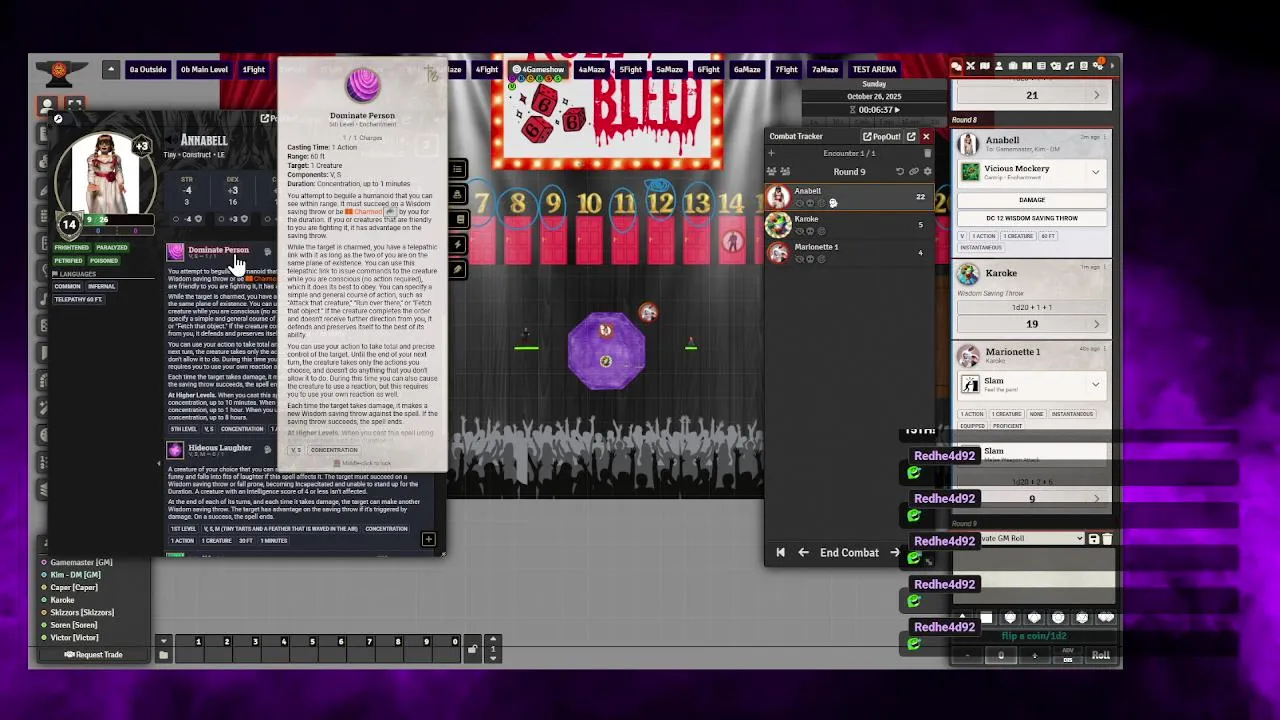Open the Combat Tracker settings gear
The height and width of the screenshot is (720, 1280).
(927, 172)
